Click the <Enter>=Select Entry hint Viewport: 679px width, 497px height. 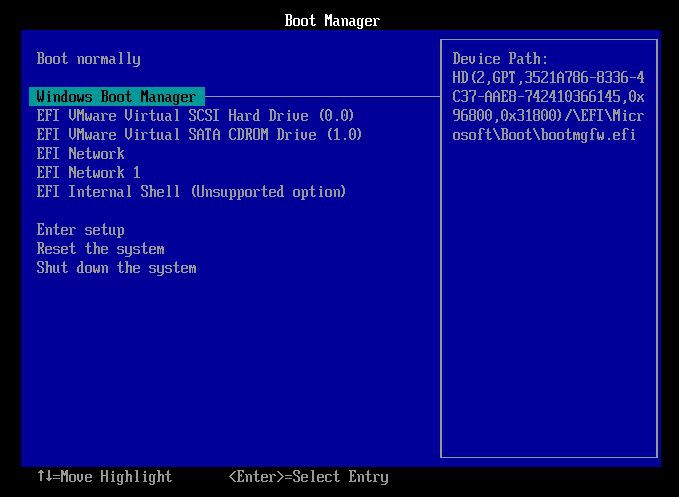tap(308, 477)
